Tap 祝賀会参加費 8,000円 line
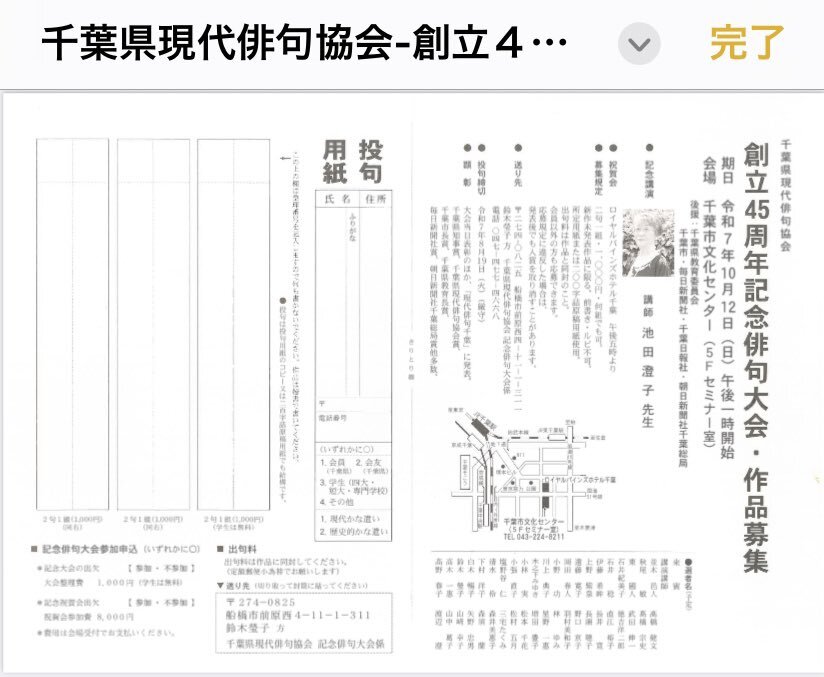The height and width of the screenshot is (677, 824). point(88,617)
